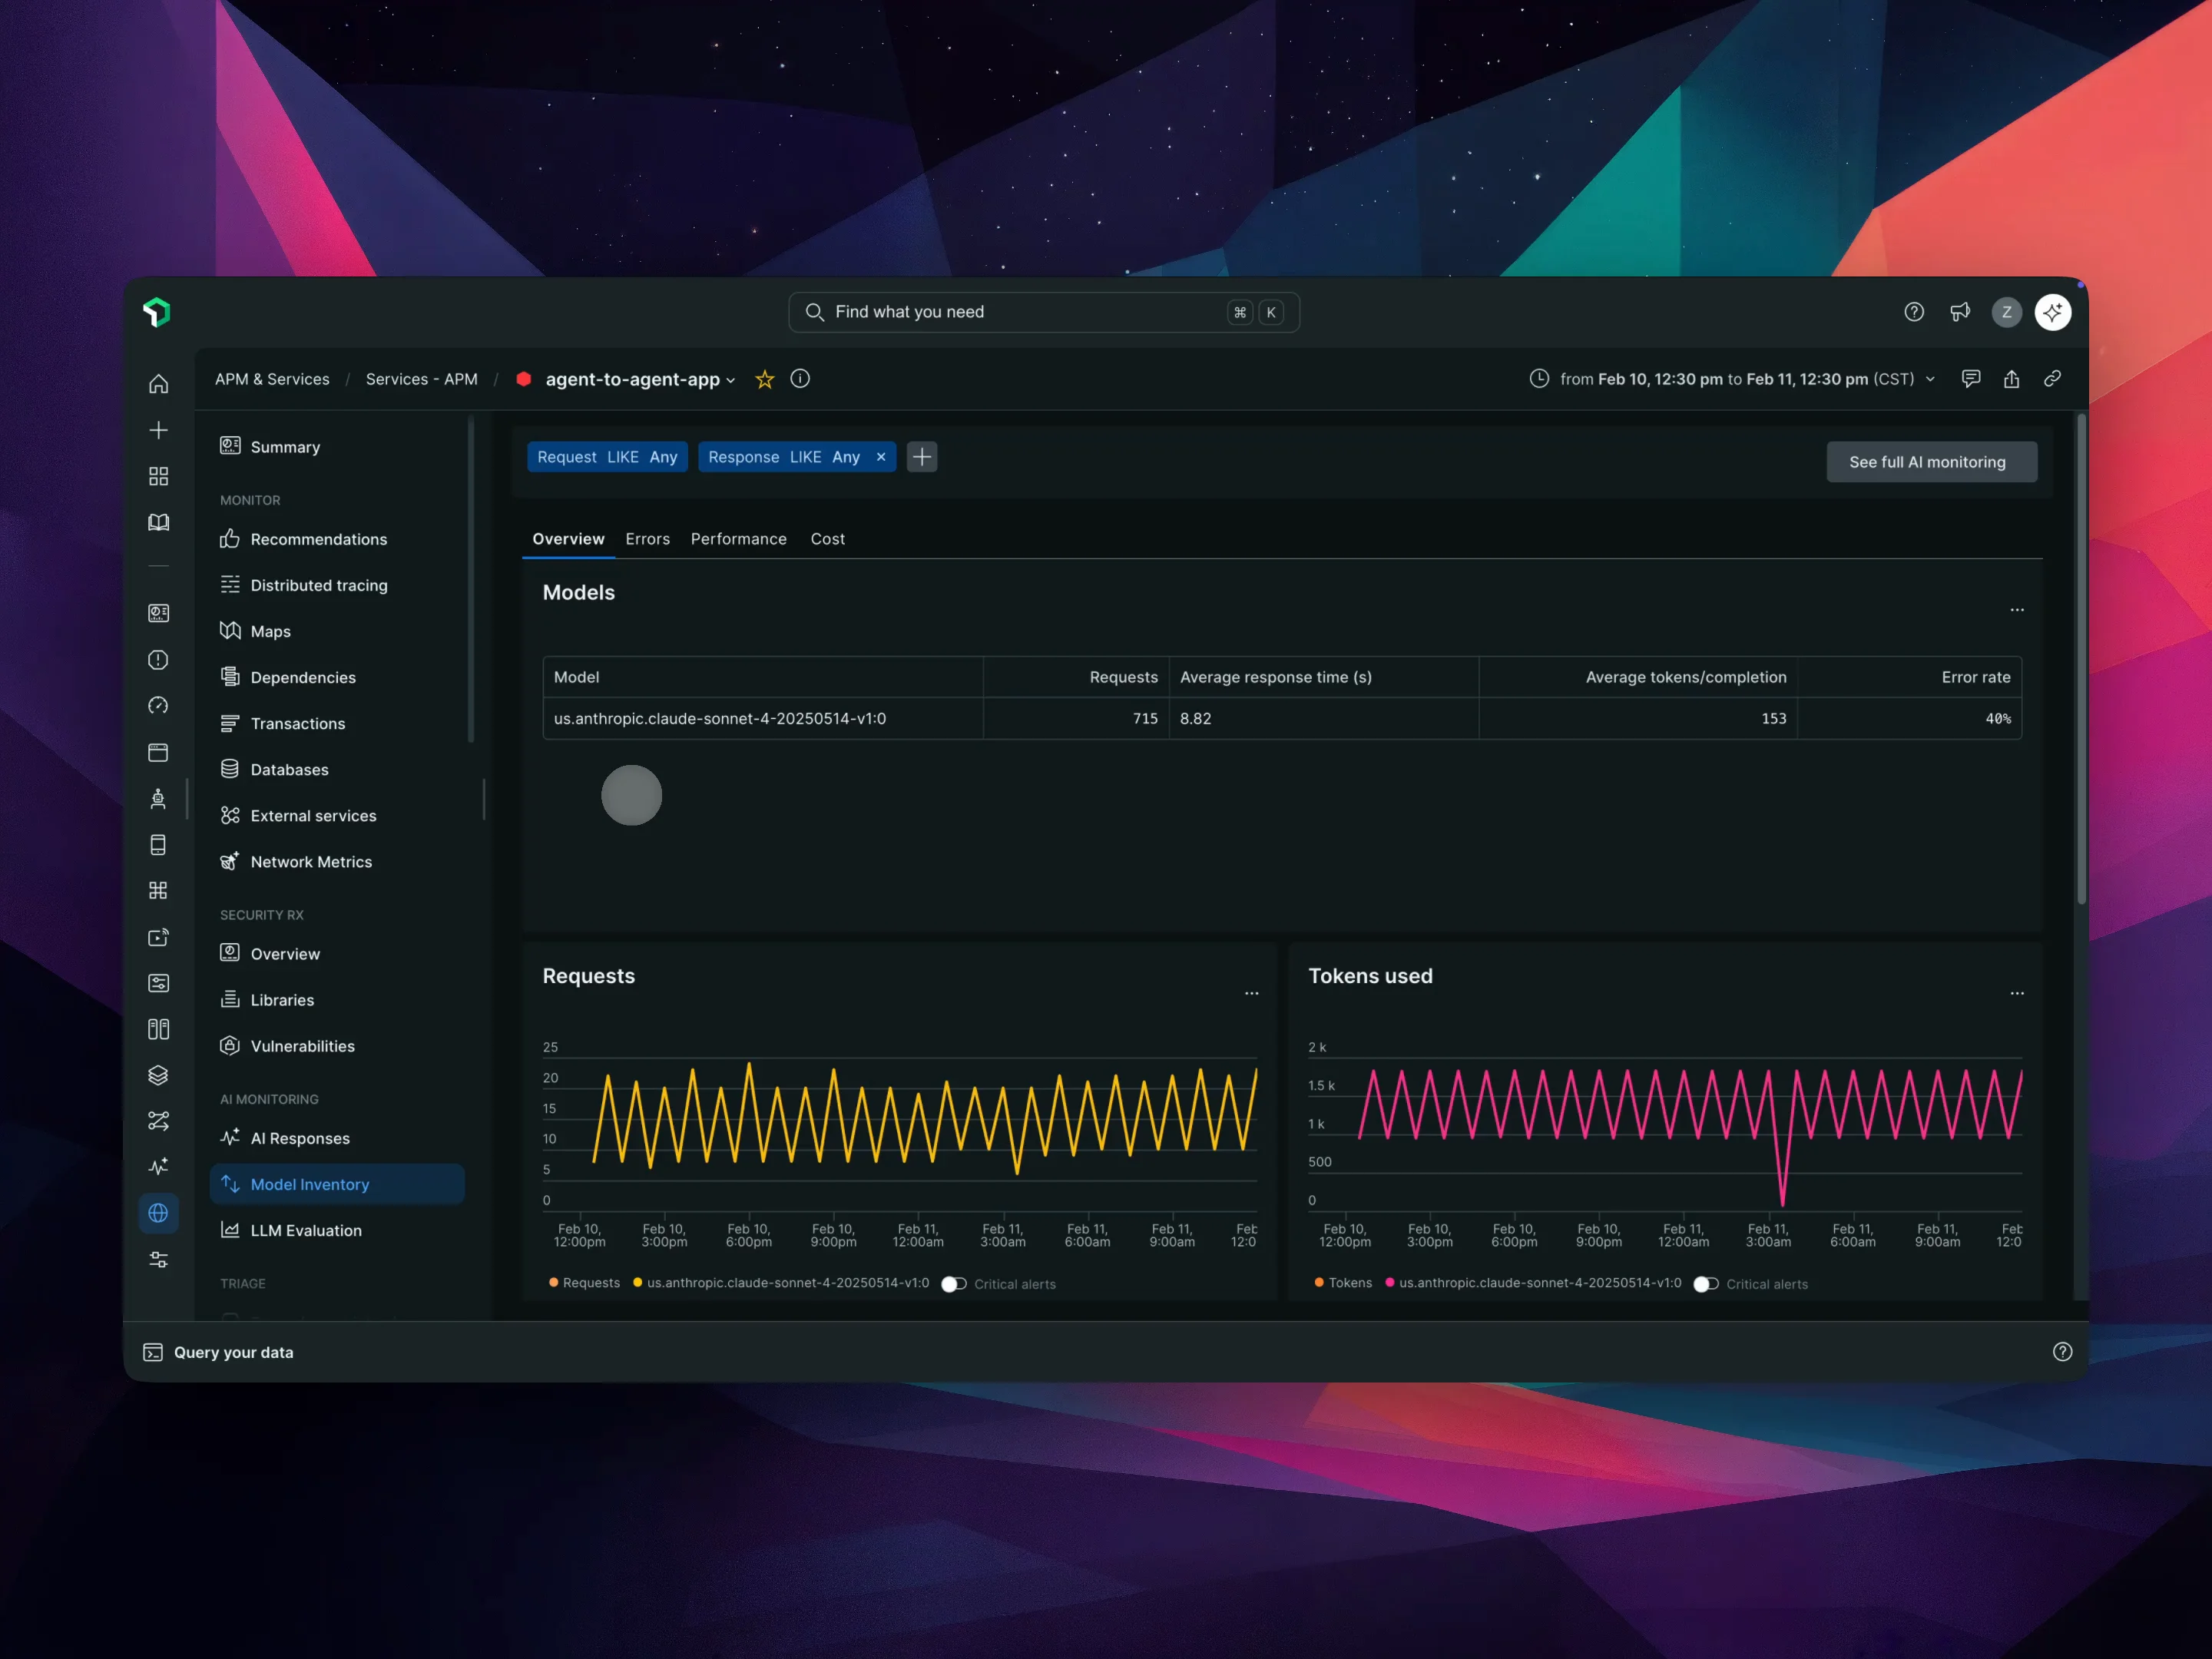2212x1659 pixels.
Task: Select the globe AI Monitoring icon in sidebar rail
Action: point(159,1213)
